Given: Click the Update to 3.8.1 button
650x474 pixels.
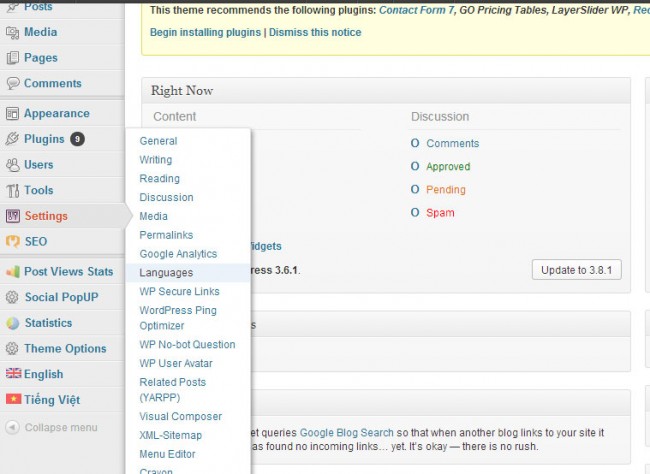Looking at the screenshot, I should coord(577,270).
